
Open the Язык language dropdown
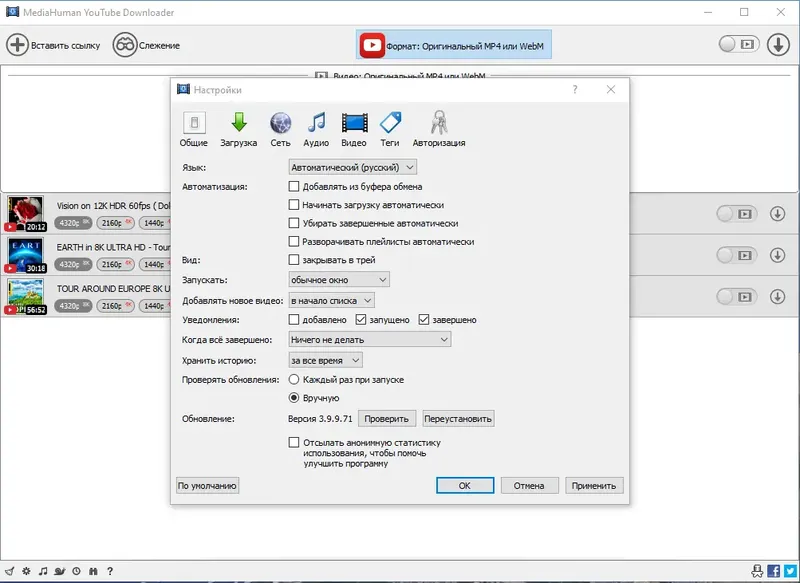tap(353, 167)
